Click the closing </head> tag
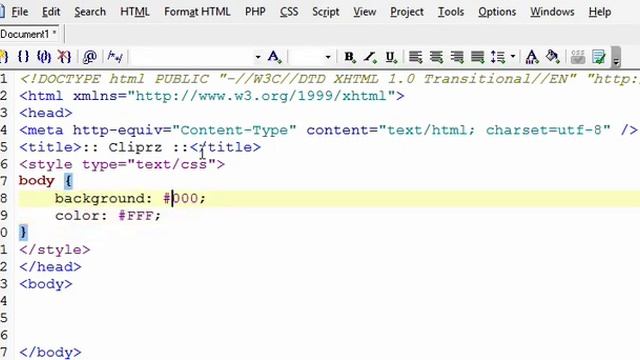The image size is (640, 360). [50, 267]
